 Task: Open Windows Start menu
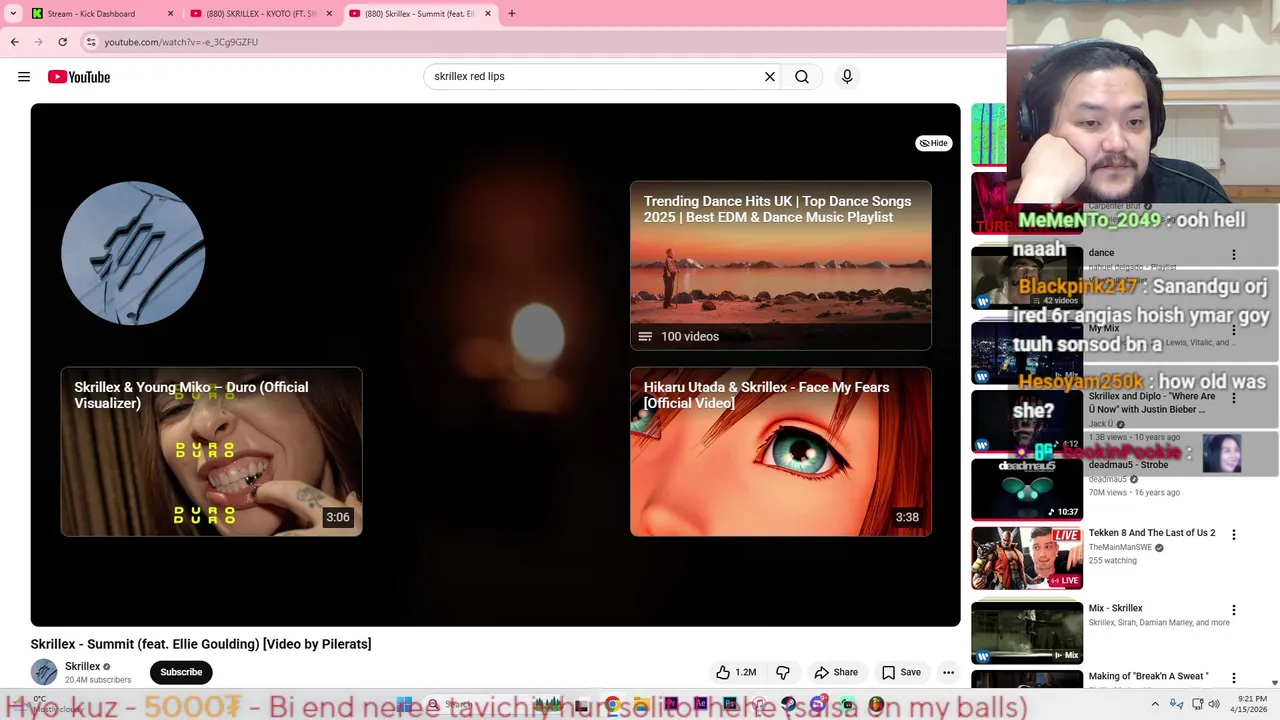pos(404,705)
